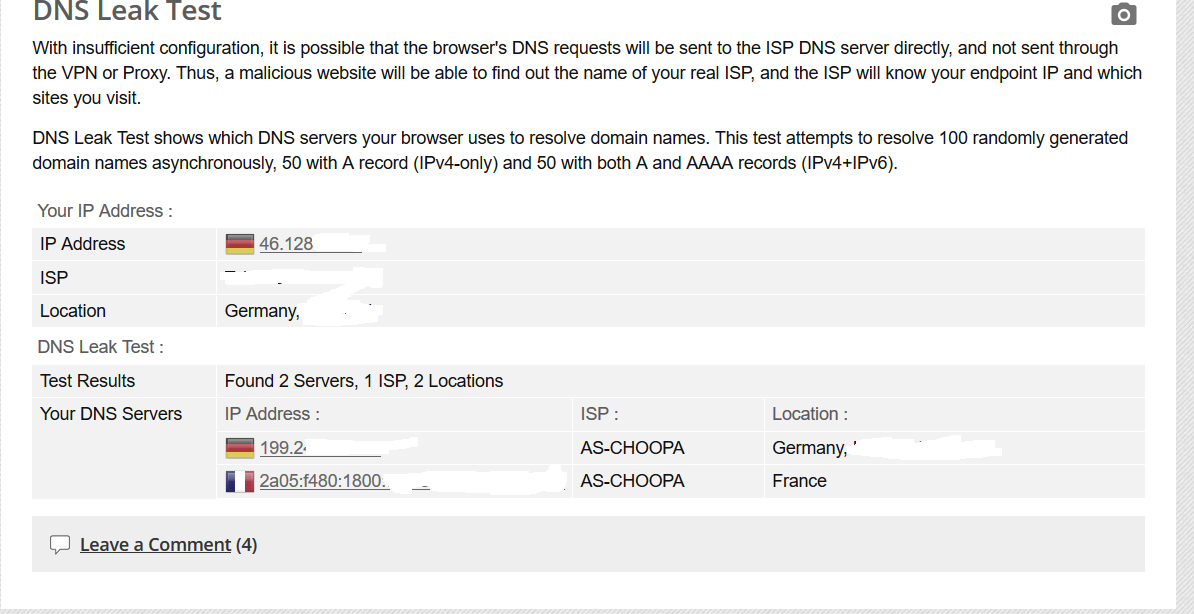
Task: Open the 199.2 DNS server link
Action: click(282, 448)
